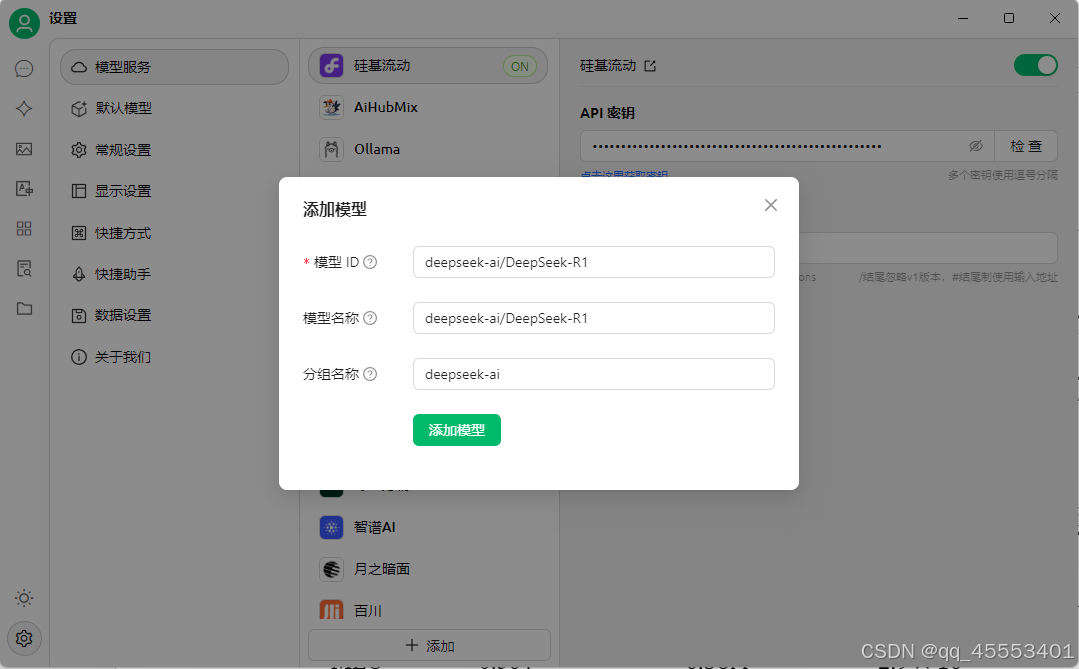Open the chat assistant sidebar icon
Viewport: 1079px width, 669px height.
coord(24,69)
